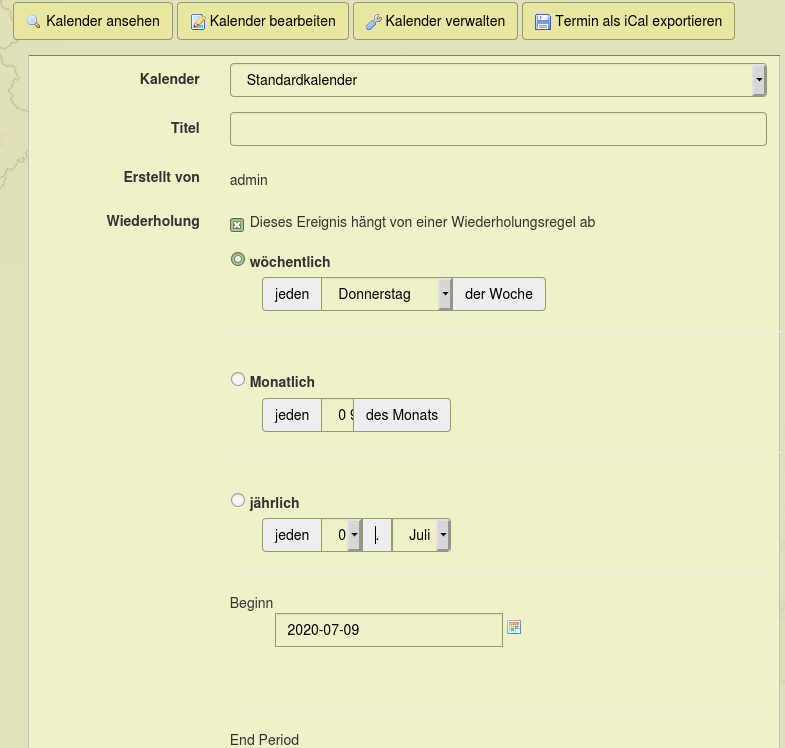Click the Beginn date field 2020-07-09
Image resolution: width=785 pixels, height=748 pixels.
click(x=389, y=630)
